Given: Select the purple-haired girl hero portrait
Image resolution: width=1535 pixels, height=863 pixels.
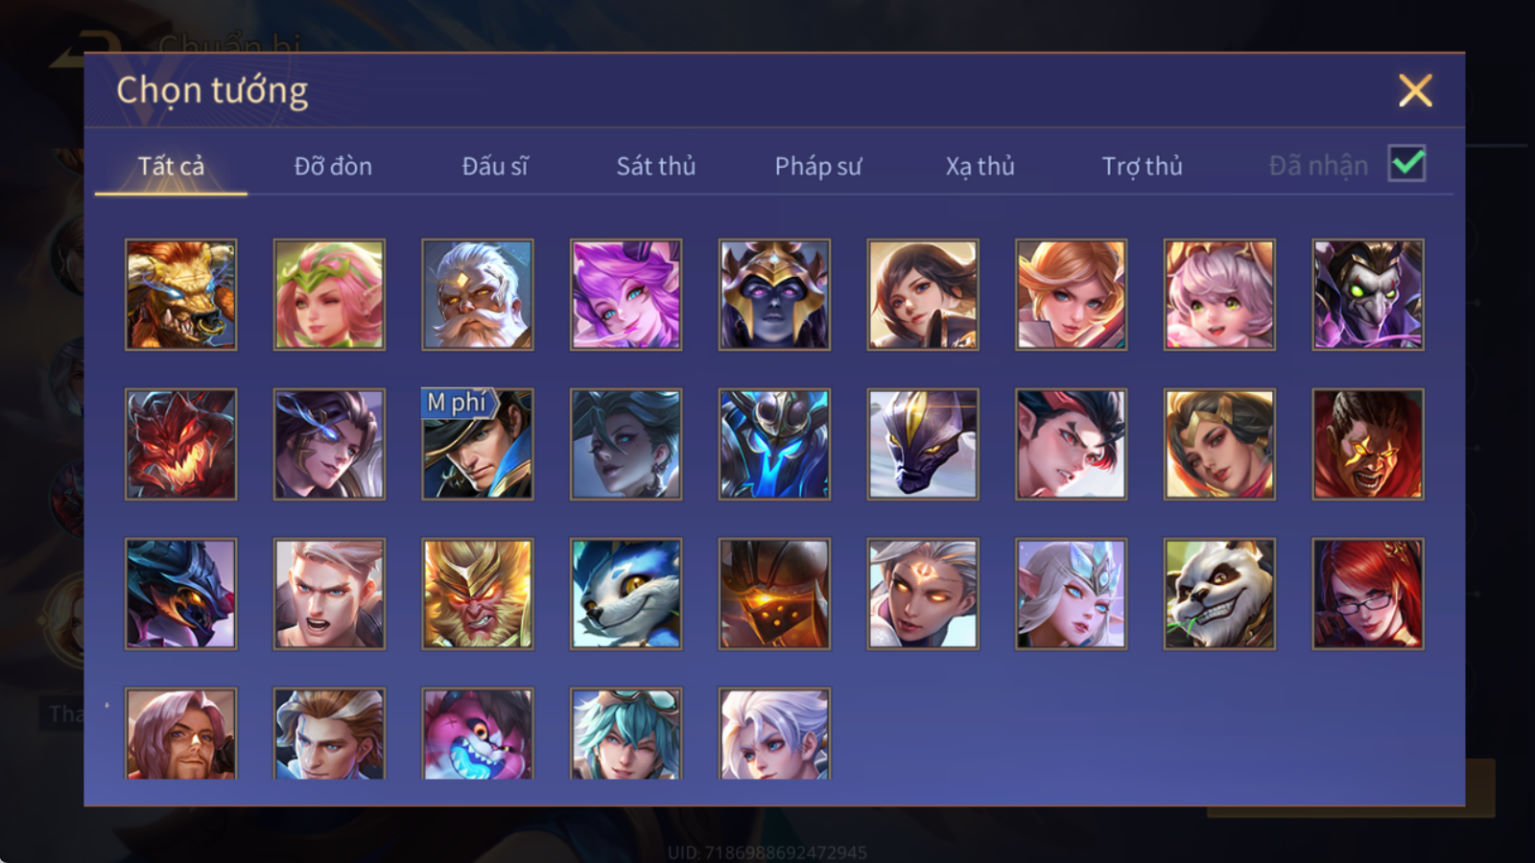Looking at the screenshot, I should (626, 295).
